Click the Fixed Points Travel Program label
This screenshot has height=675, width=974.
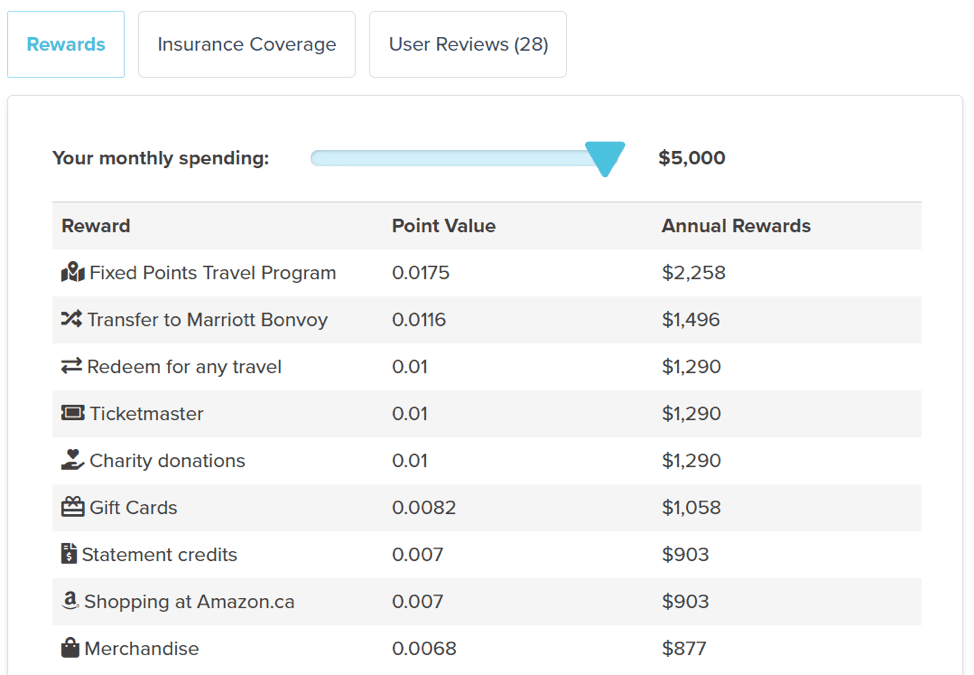212,273
